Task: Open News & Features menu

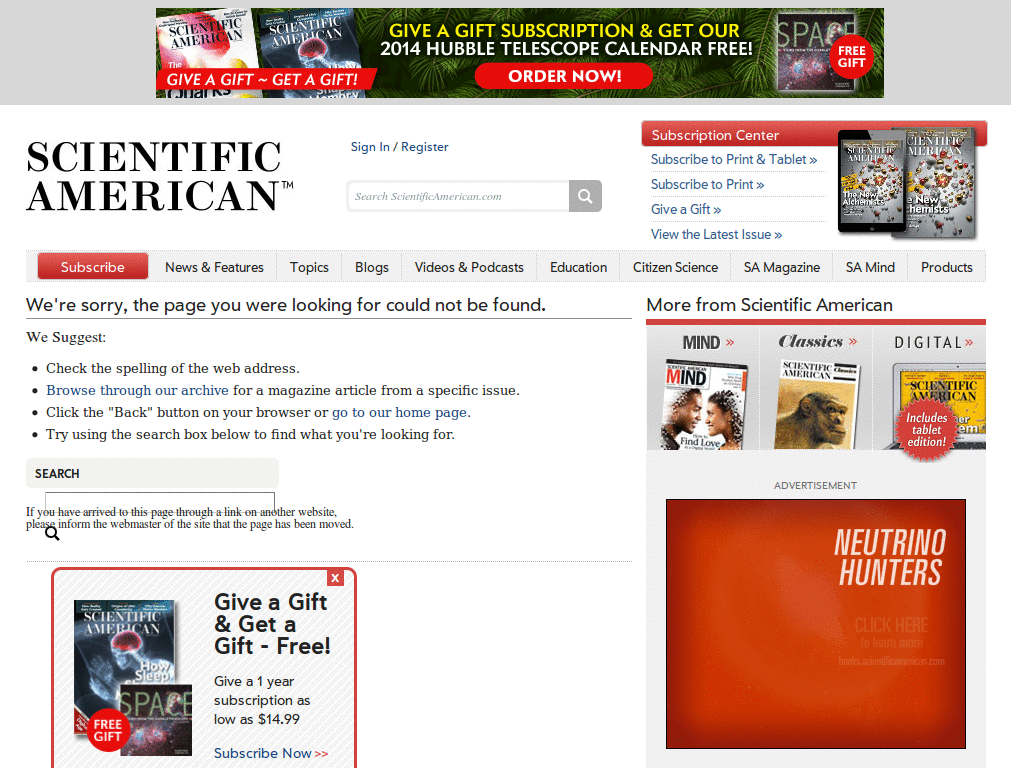Action: tap(214, 267)
